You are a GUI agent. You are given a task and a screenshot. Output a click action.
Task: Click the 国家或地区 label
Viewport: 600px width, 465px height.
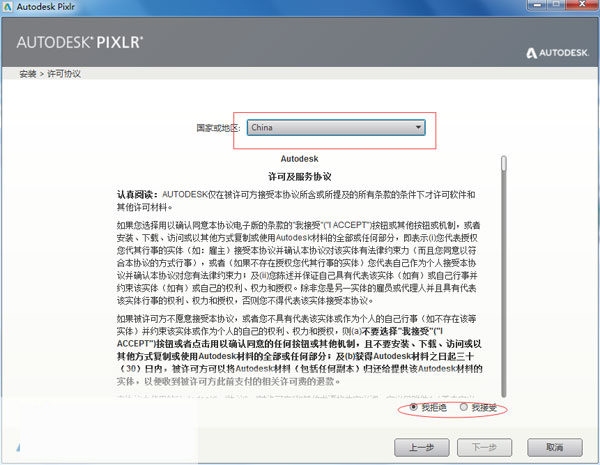click(218, 128)
